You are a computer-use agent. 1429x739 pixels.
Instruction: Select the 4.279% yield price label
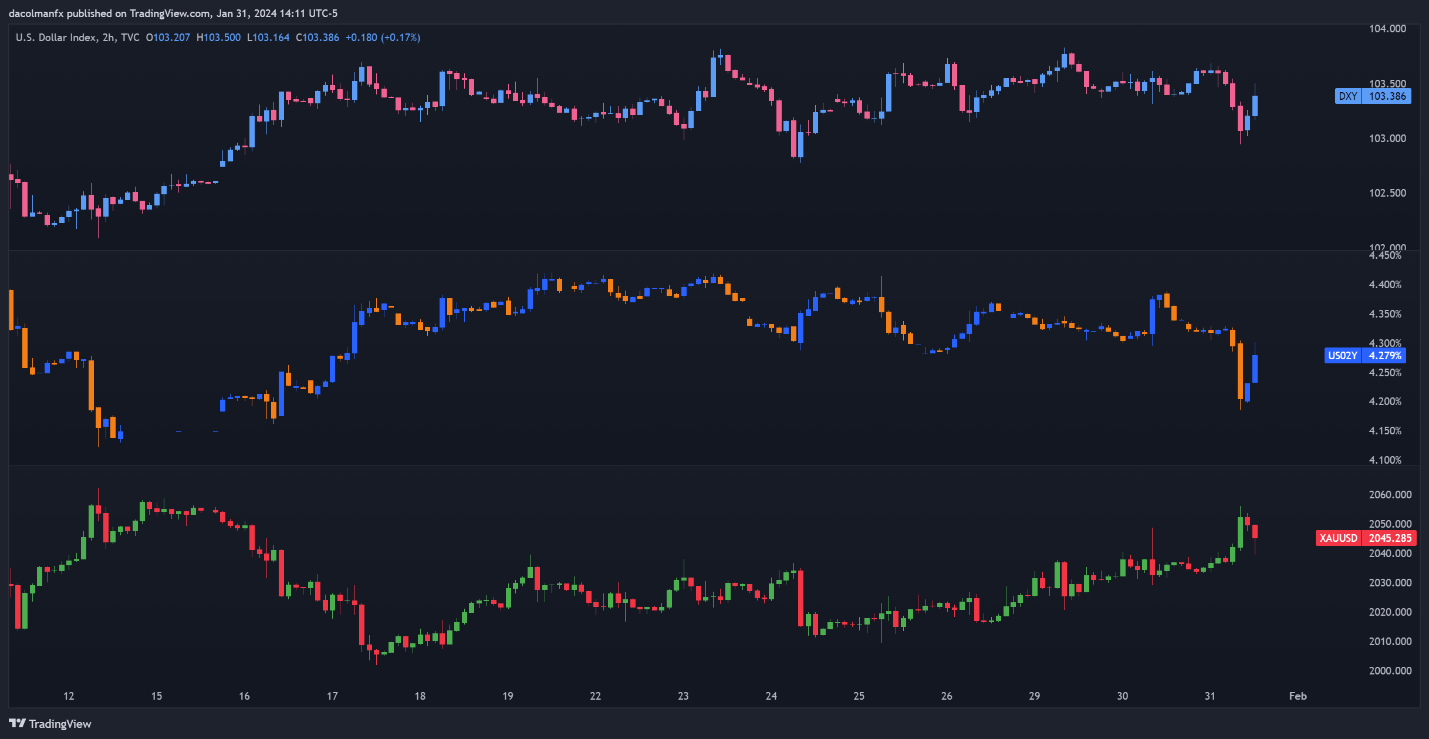pyautogui.click(x=1385, y=355)
